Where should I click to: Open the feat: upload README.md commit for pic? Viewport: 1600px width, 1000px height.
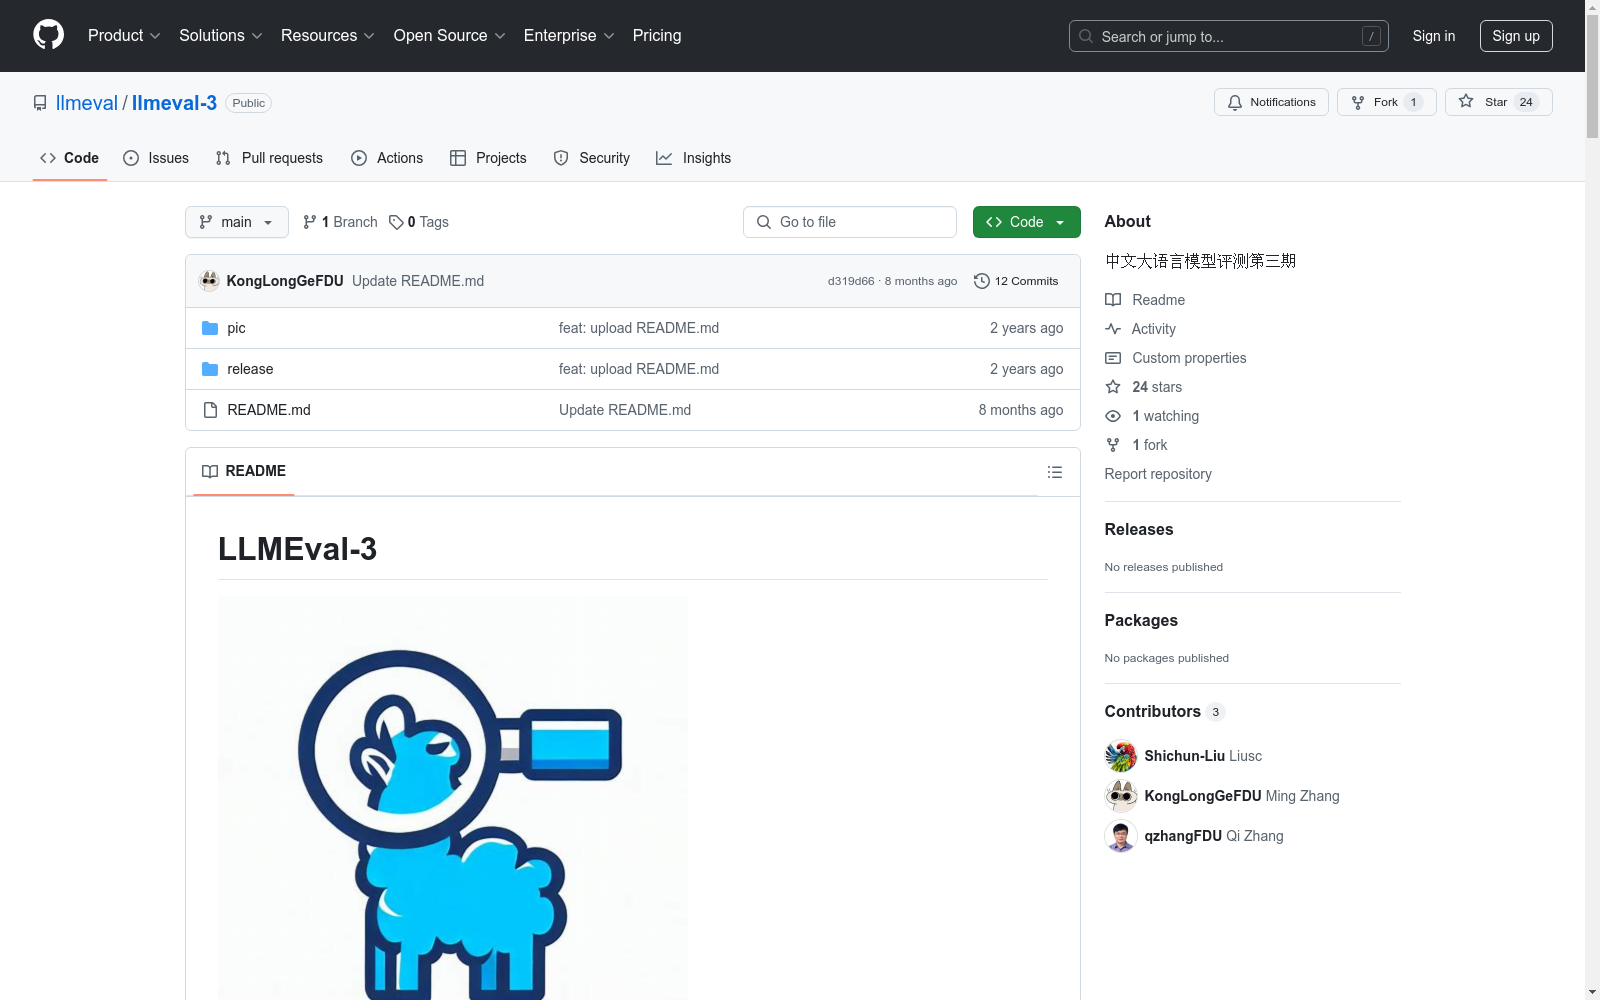639,328
